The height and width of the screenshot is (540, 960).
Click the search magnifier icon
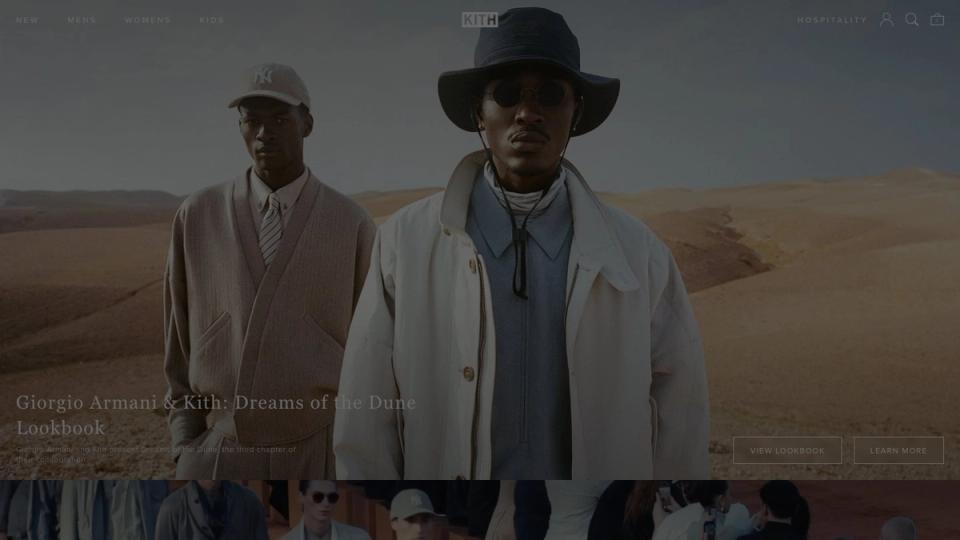[912, 20]
